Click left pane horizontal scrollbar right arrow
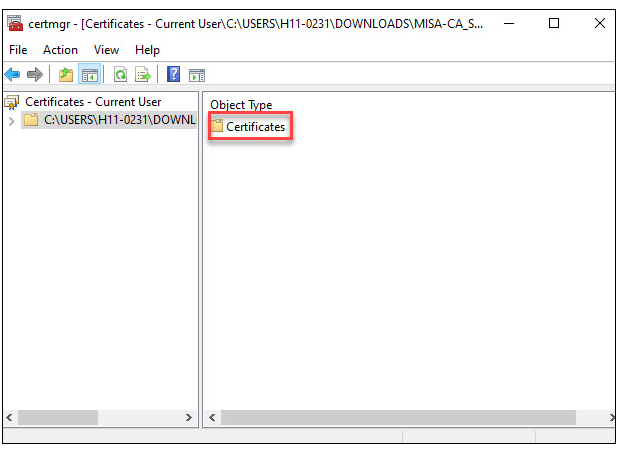 [190, 417]
